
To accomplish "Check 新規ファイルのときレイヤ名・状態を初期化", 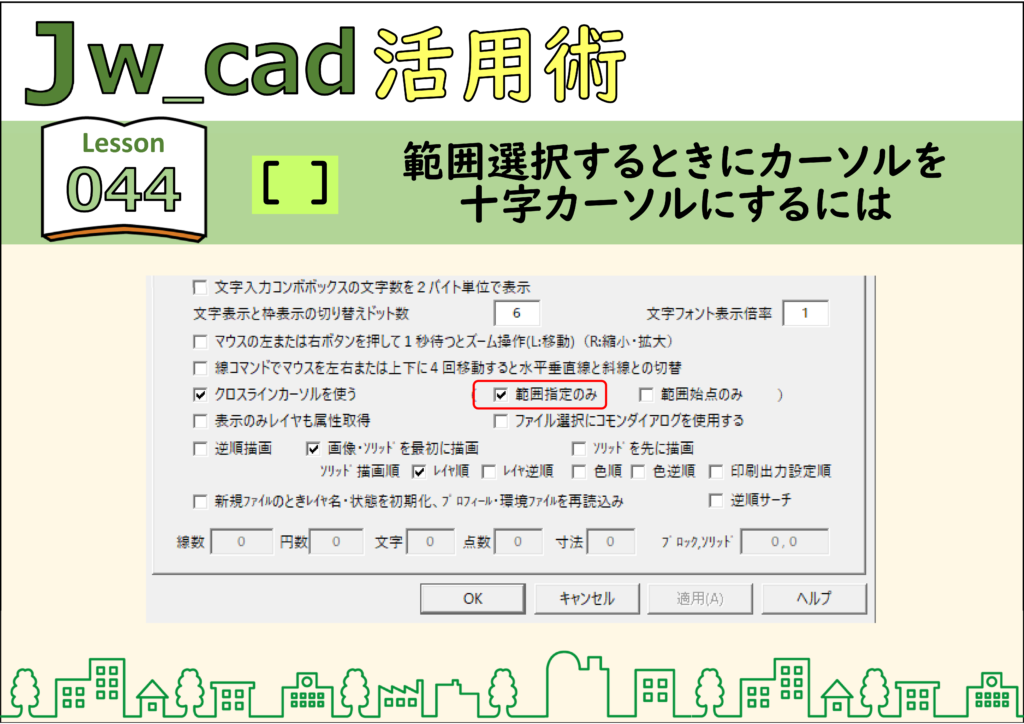I will [200, 501].
